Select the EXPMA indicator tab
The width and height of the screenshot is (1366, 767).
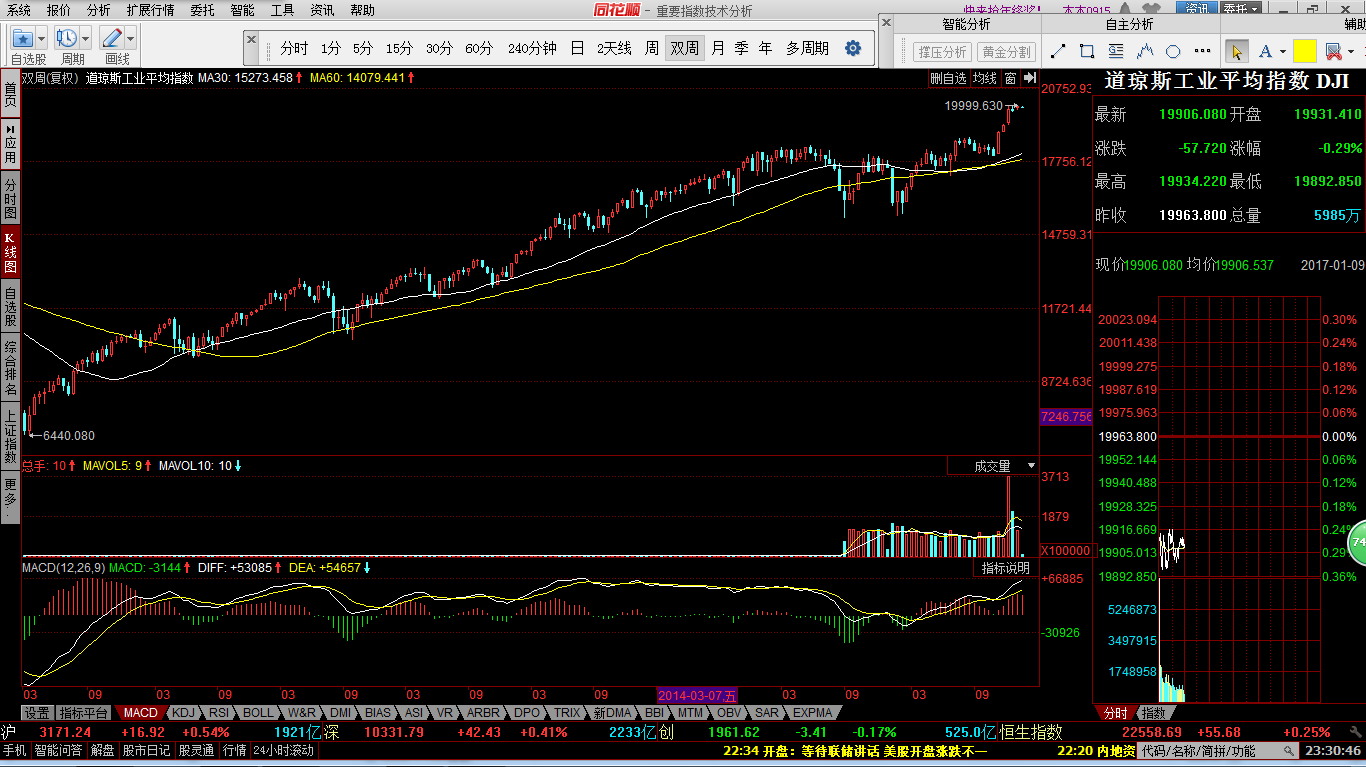click(812, 713)
